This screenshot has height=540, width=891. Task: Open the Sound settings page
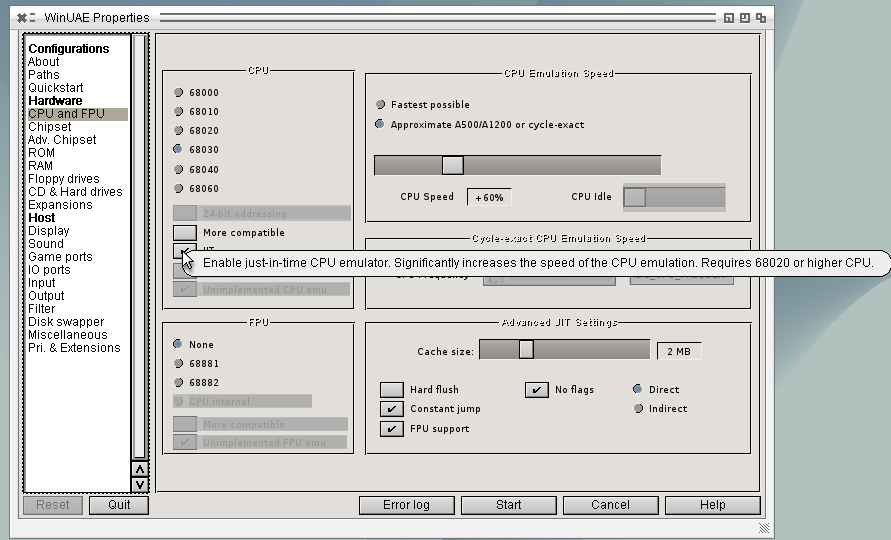point(45,244)
